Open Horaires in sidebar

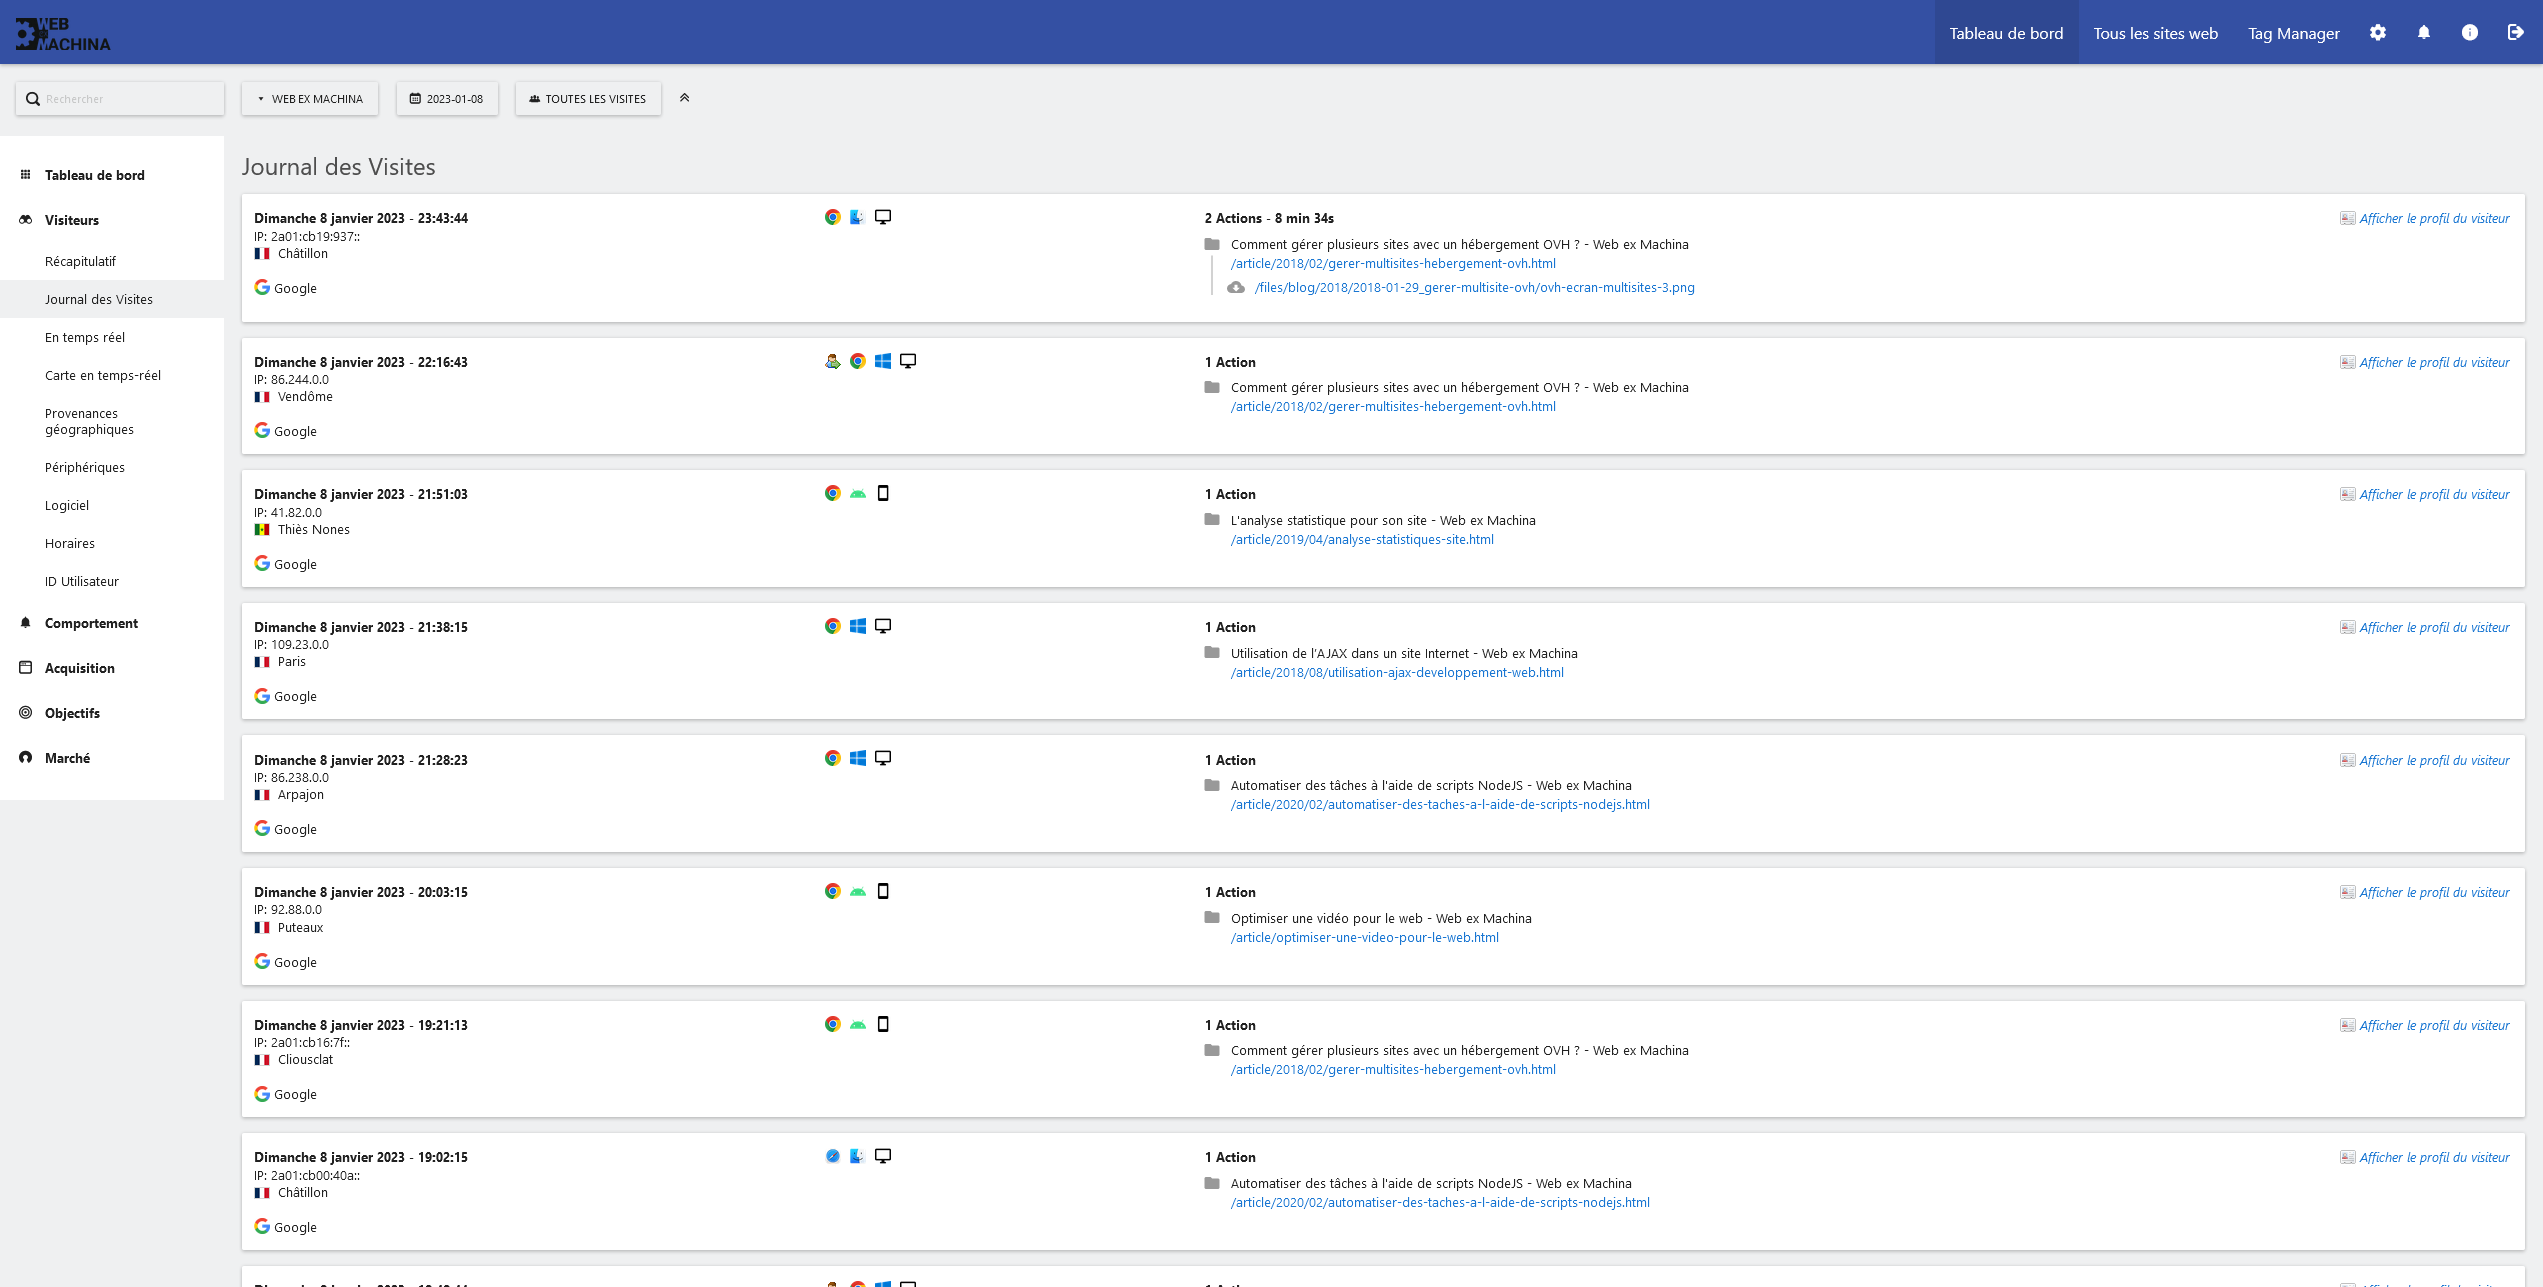pyautogui.click(x=70, y=543)
